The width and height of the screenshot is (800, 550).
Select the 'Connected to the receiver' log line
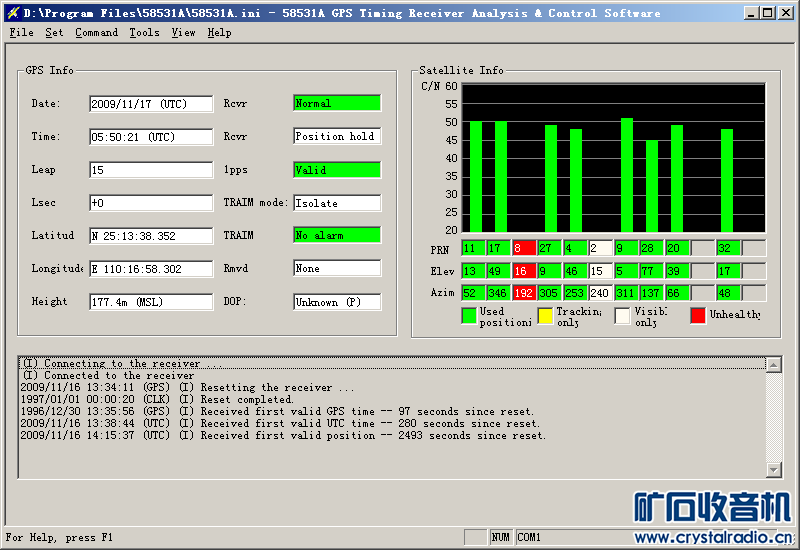392,376
